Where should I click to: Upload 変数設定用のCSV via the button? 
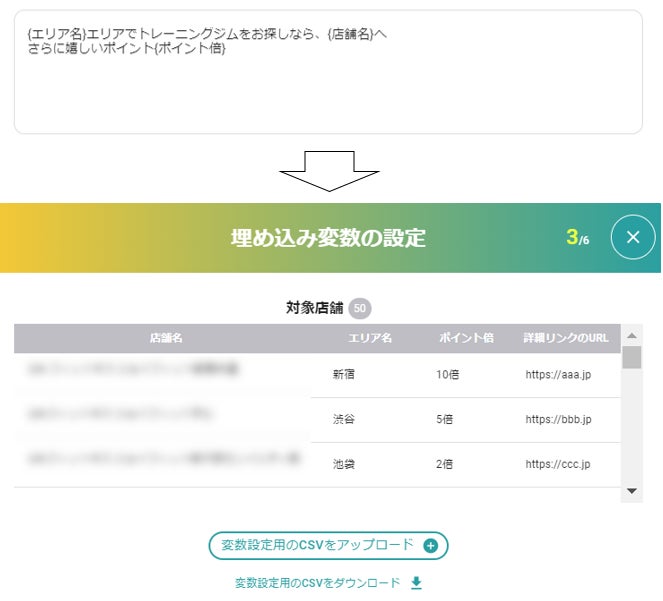pos(328,546)
